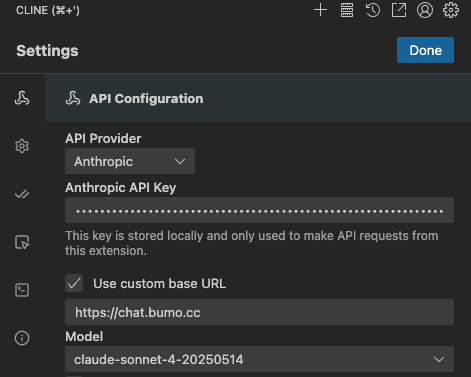Select the claude-sonnet-4-20250514 model combo box
471x377 pixels.
[x=259, y=359]
